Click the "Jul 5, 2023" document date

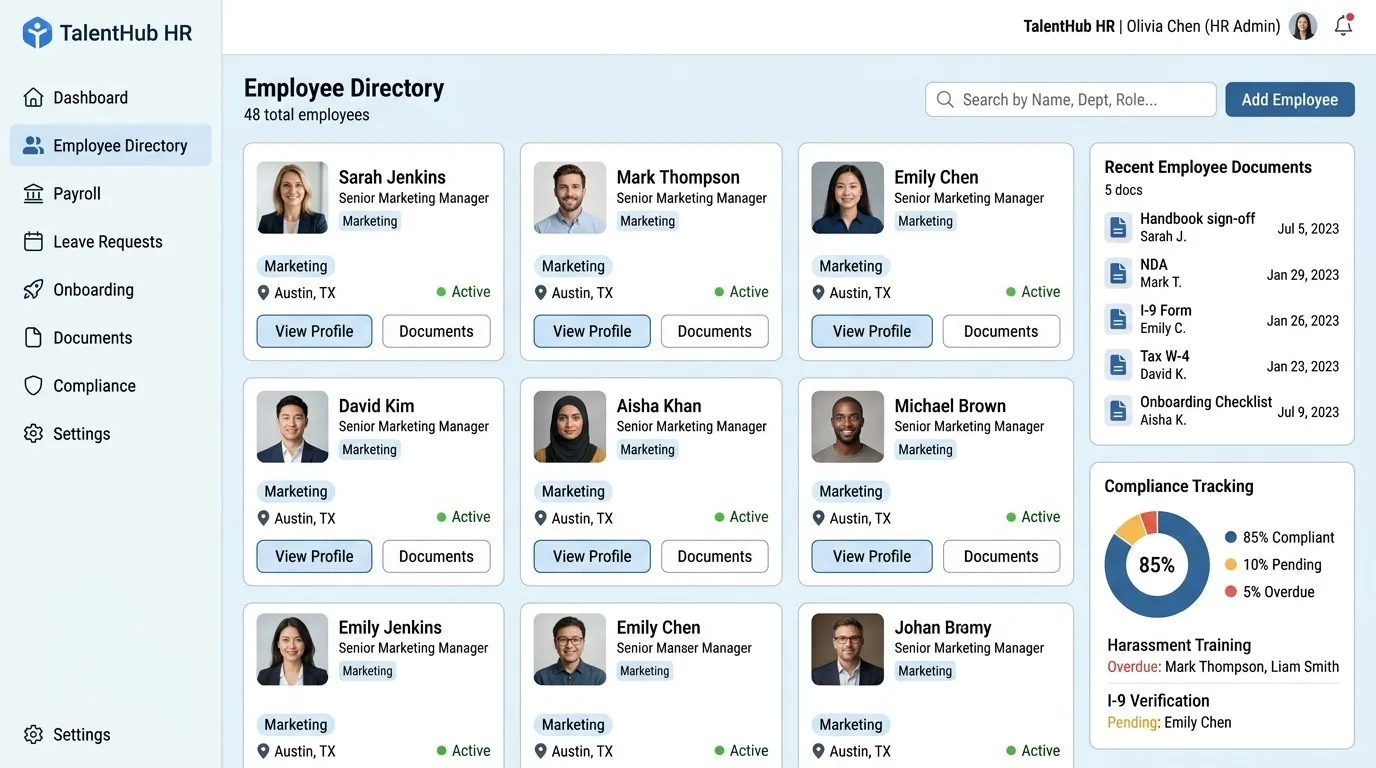pyautogui.click(x=1308, y=229)
